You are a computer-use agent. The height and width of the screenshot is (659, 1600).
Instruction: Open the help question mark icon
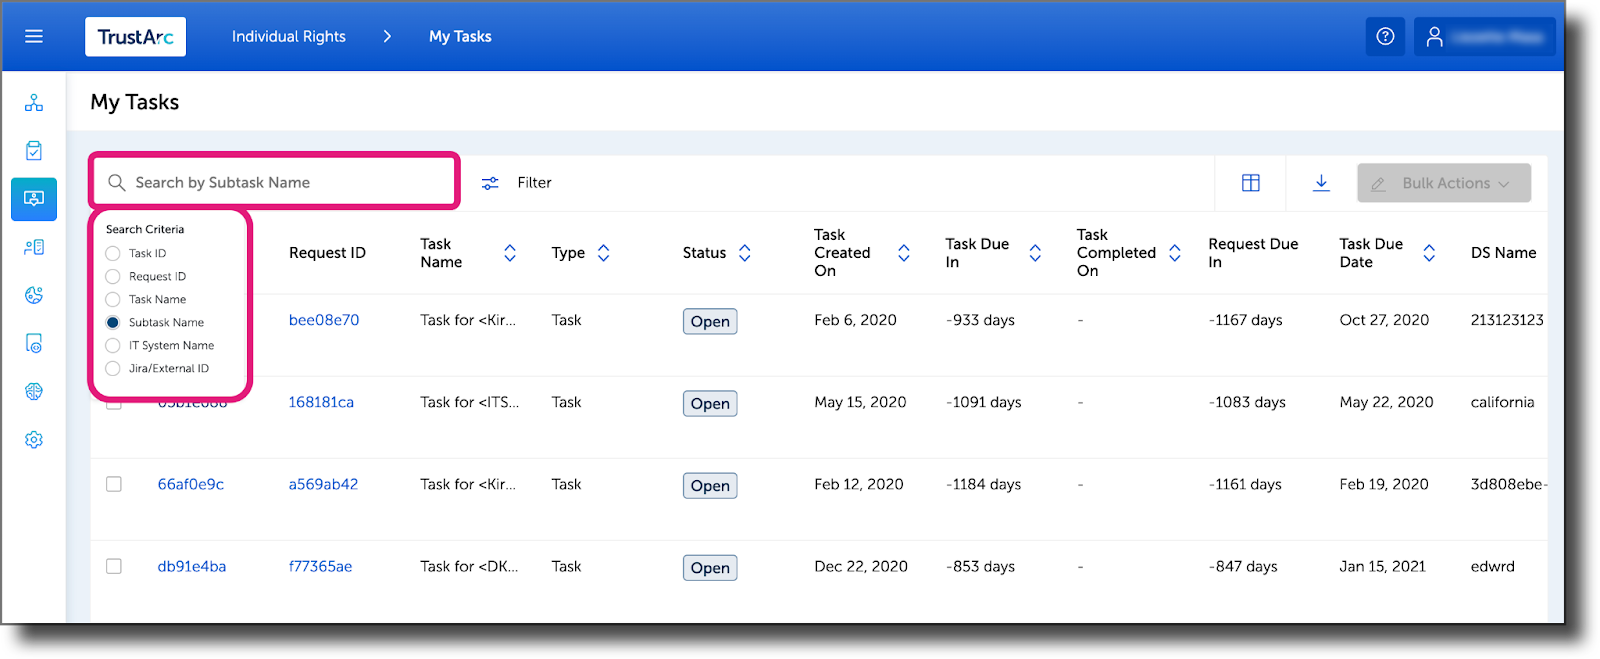[1385, 36]
